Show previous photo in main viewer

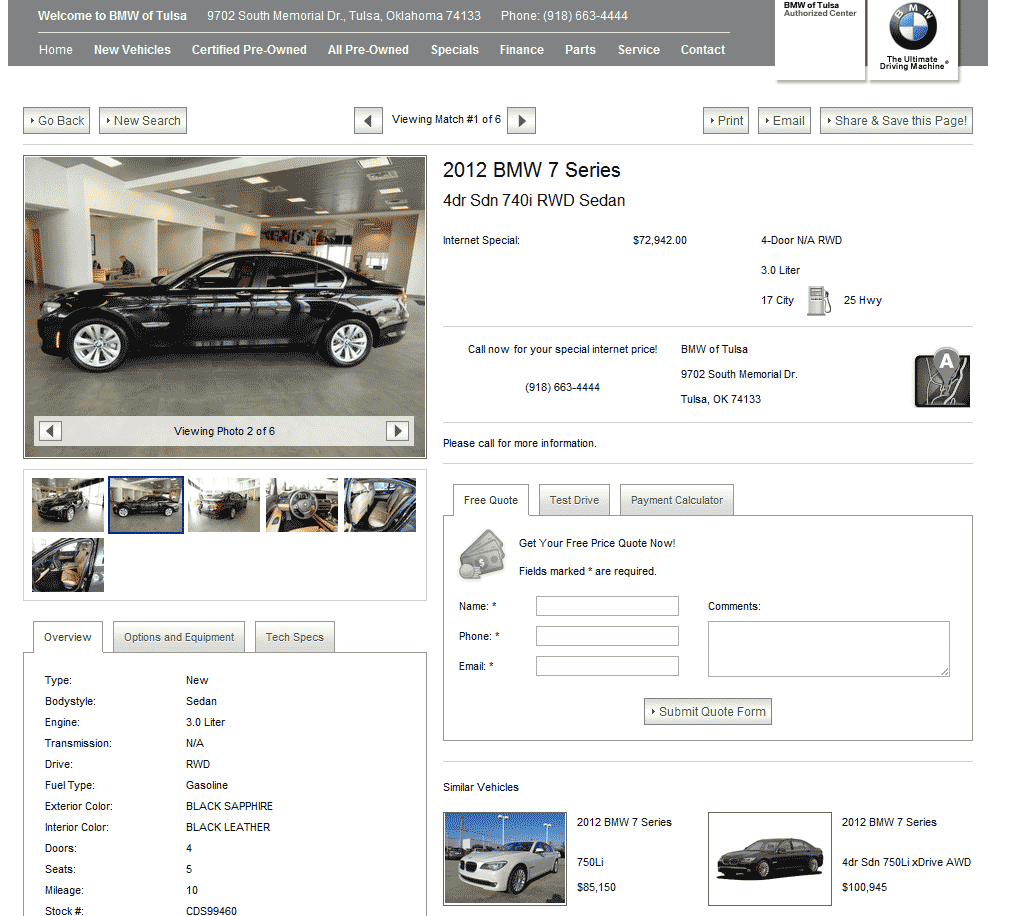(50, 431)
